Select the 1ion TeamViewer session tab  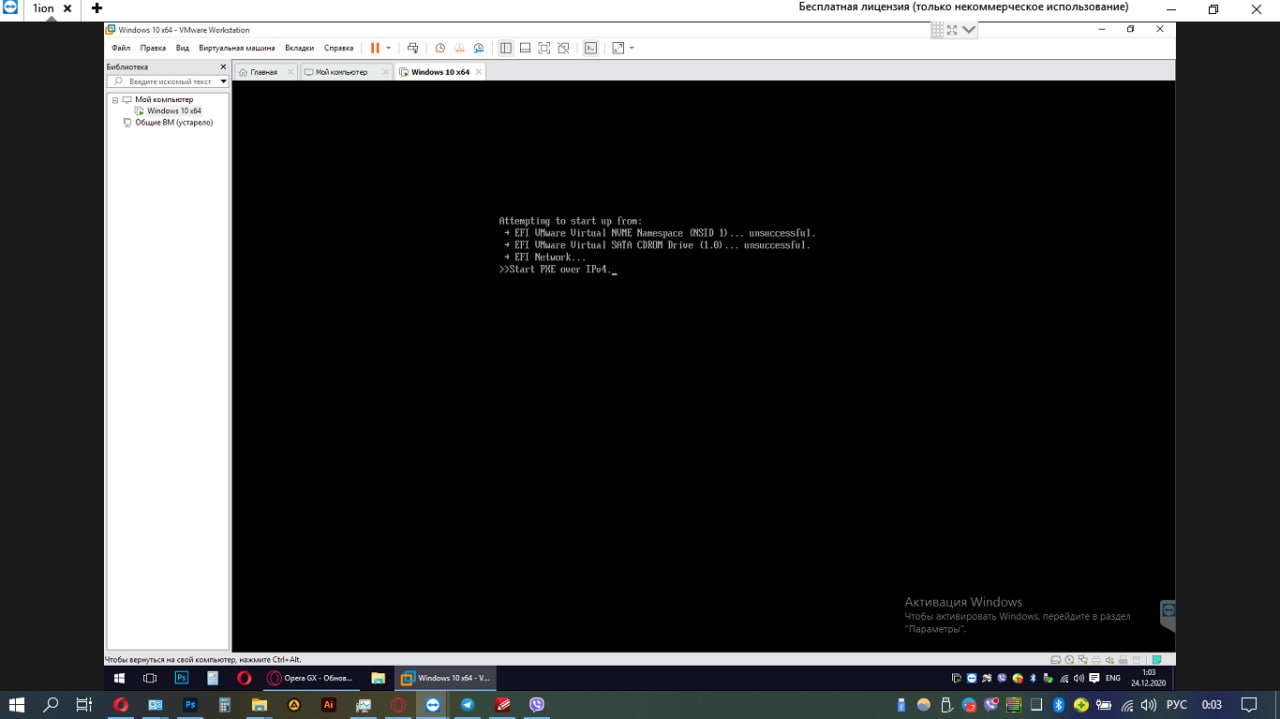click(44, 8)
